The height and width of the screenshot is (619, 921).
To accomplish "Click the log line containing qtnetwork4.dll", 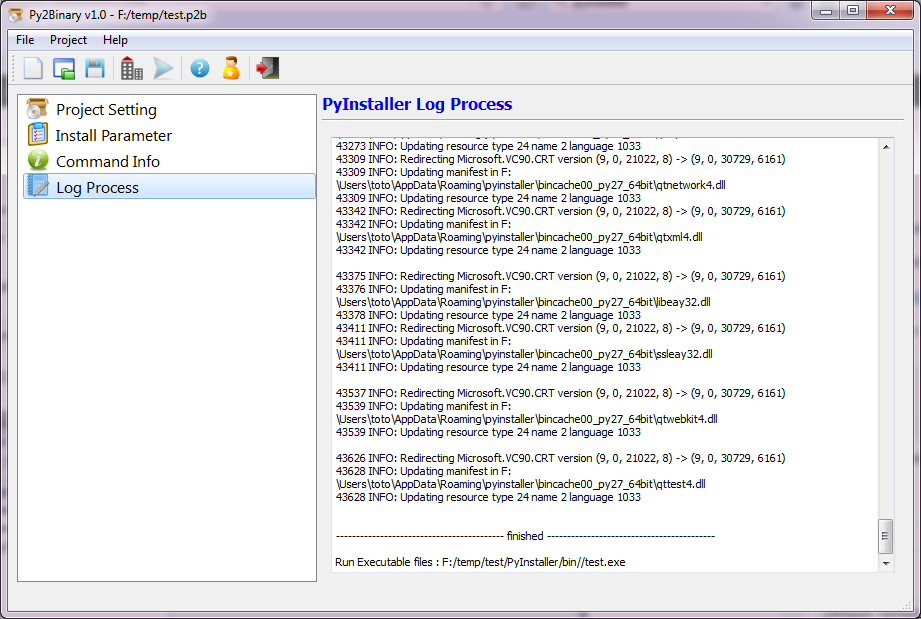I will click(530, 185).
